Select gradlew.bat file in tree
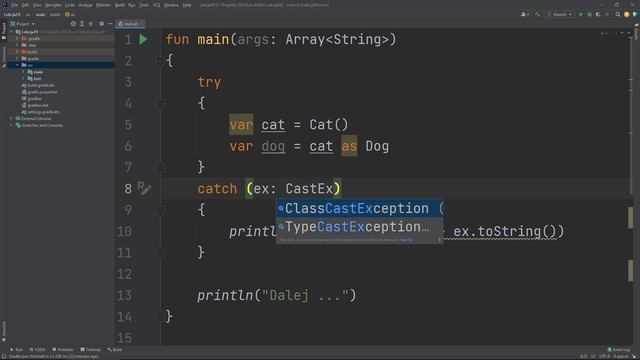The height and width of the screenshot is (360, 640). (35, 105)
